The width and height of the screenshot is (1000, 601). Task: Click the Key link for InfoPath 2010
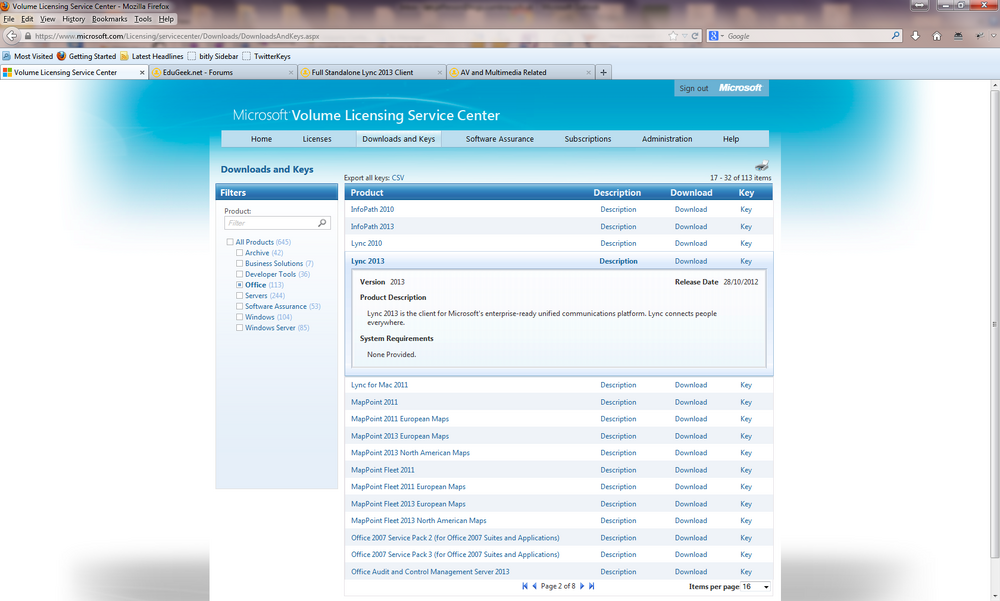click(x=746, y=209)
